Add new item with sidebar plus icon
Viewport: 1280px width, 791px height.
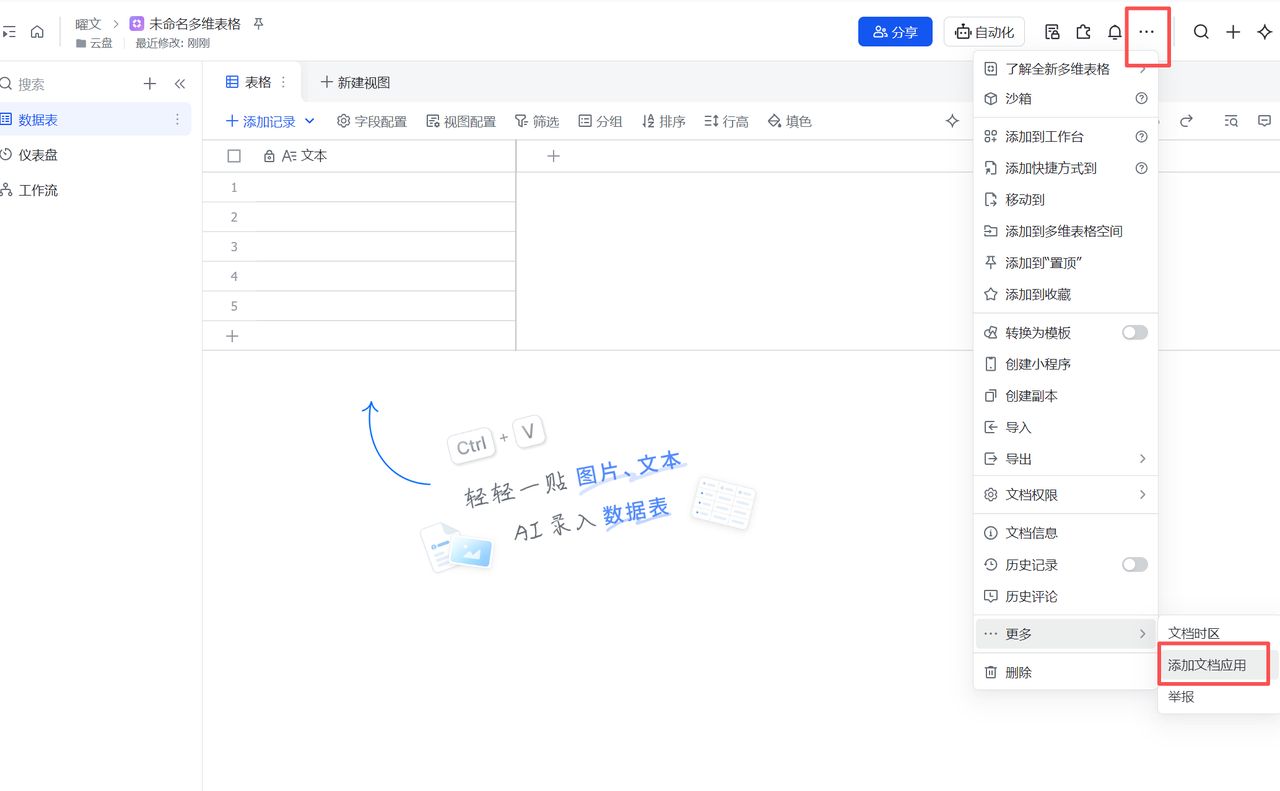150,84
